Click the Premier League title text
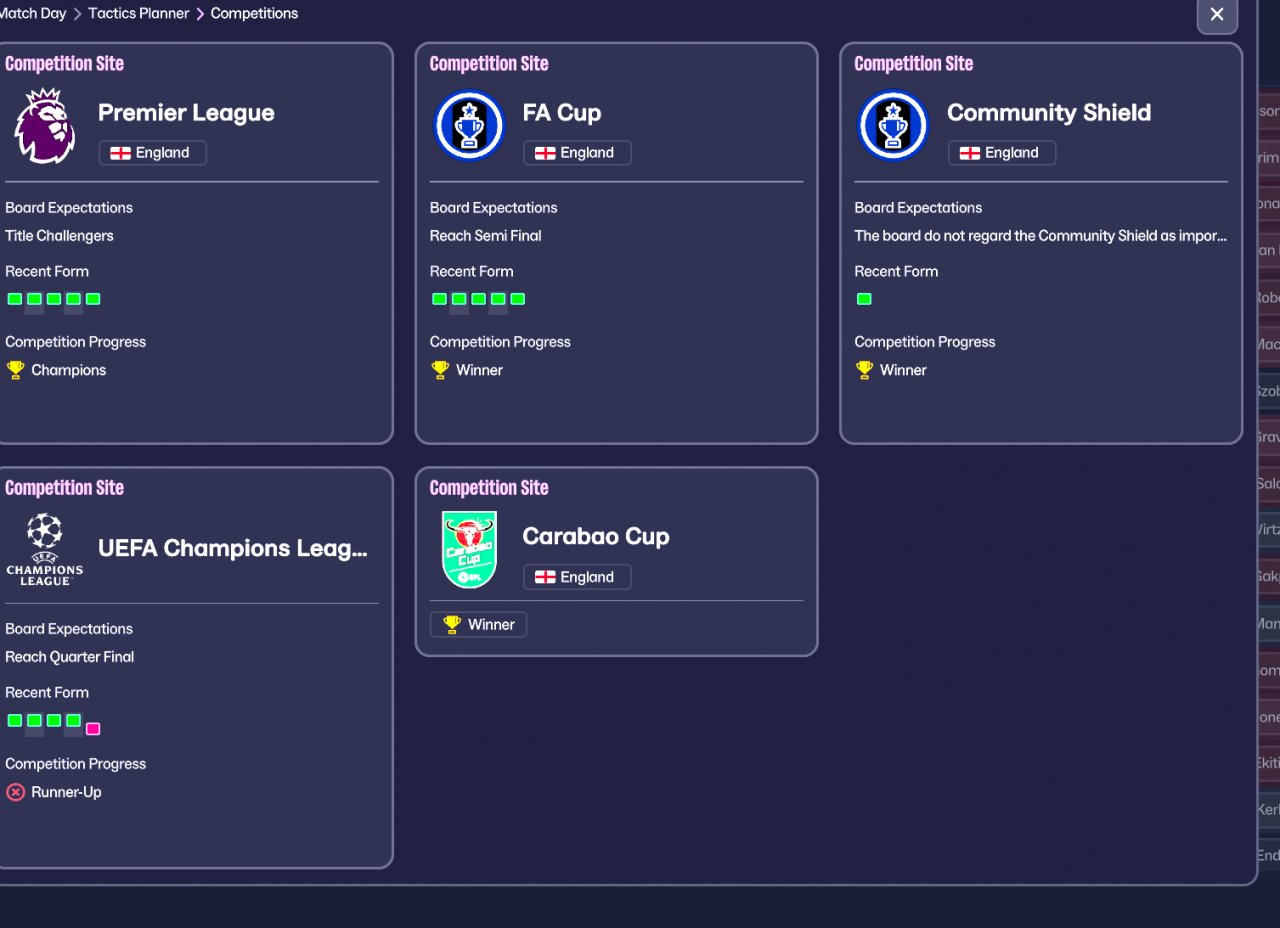 click(186, 113)
